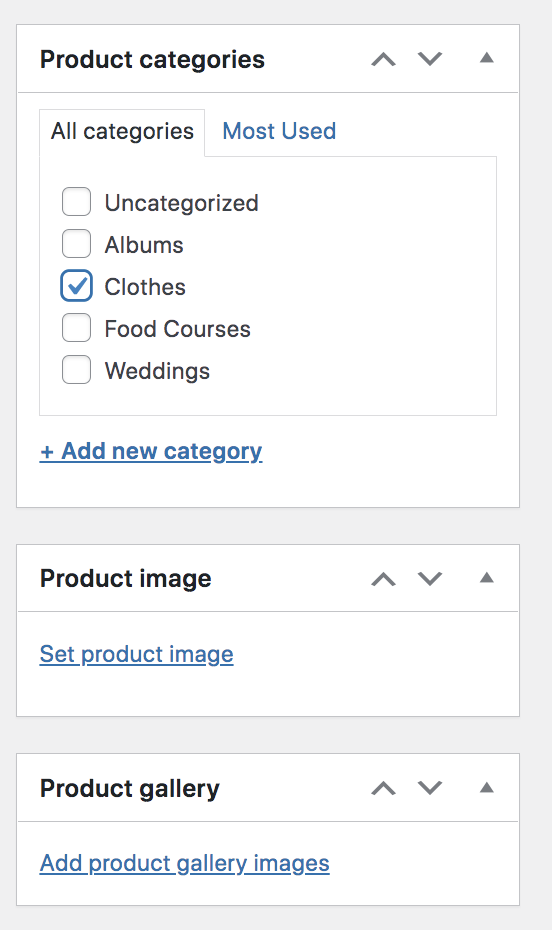The image size is (552, 930).
Task: Move Product image panel up
Action: point(384,579)
